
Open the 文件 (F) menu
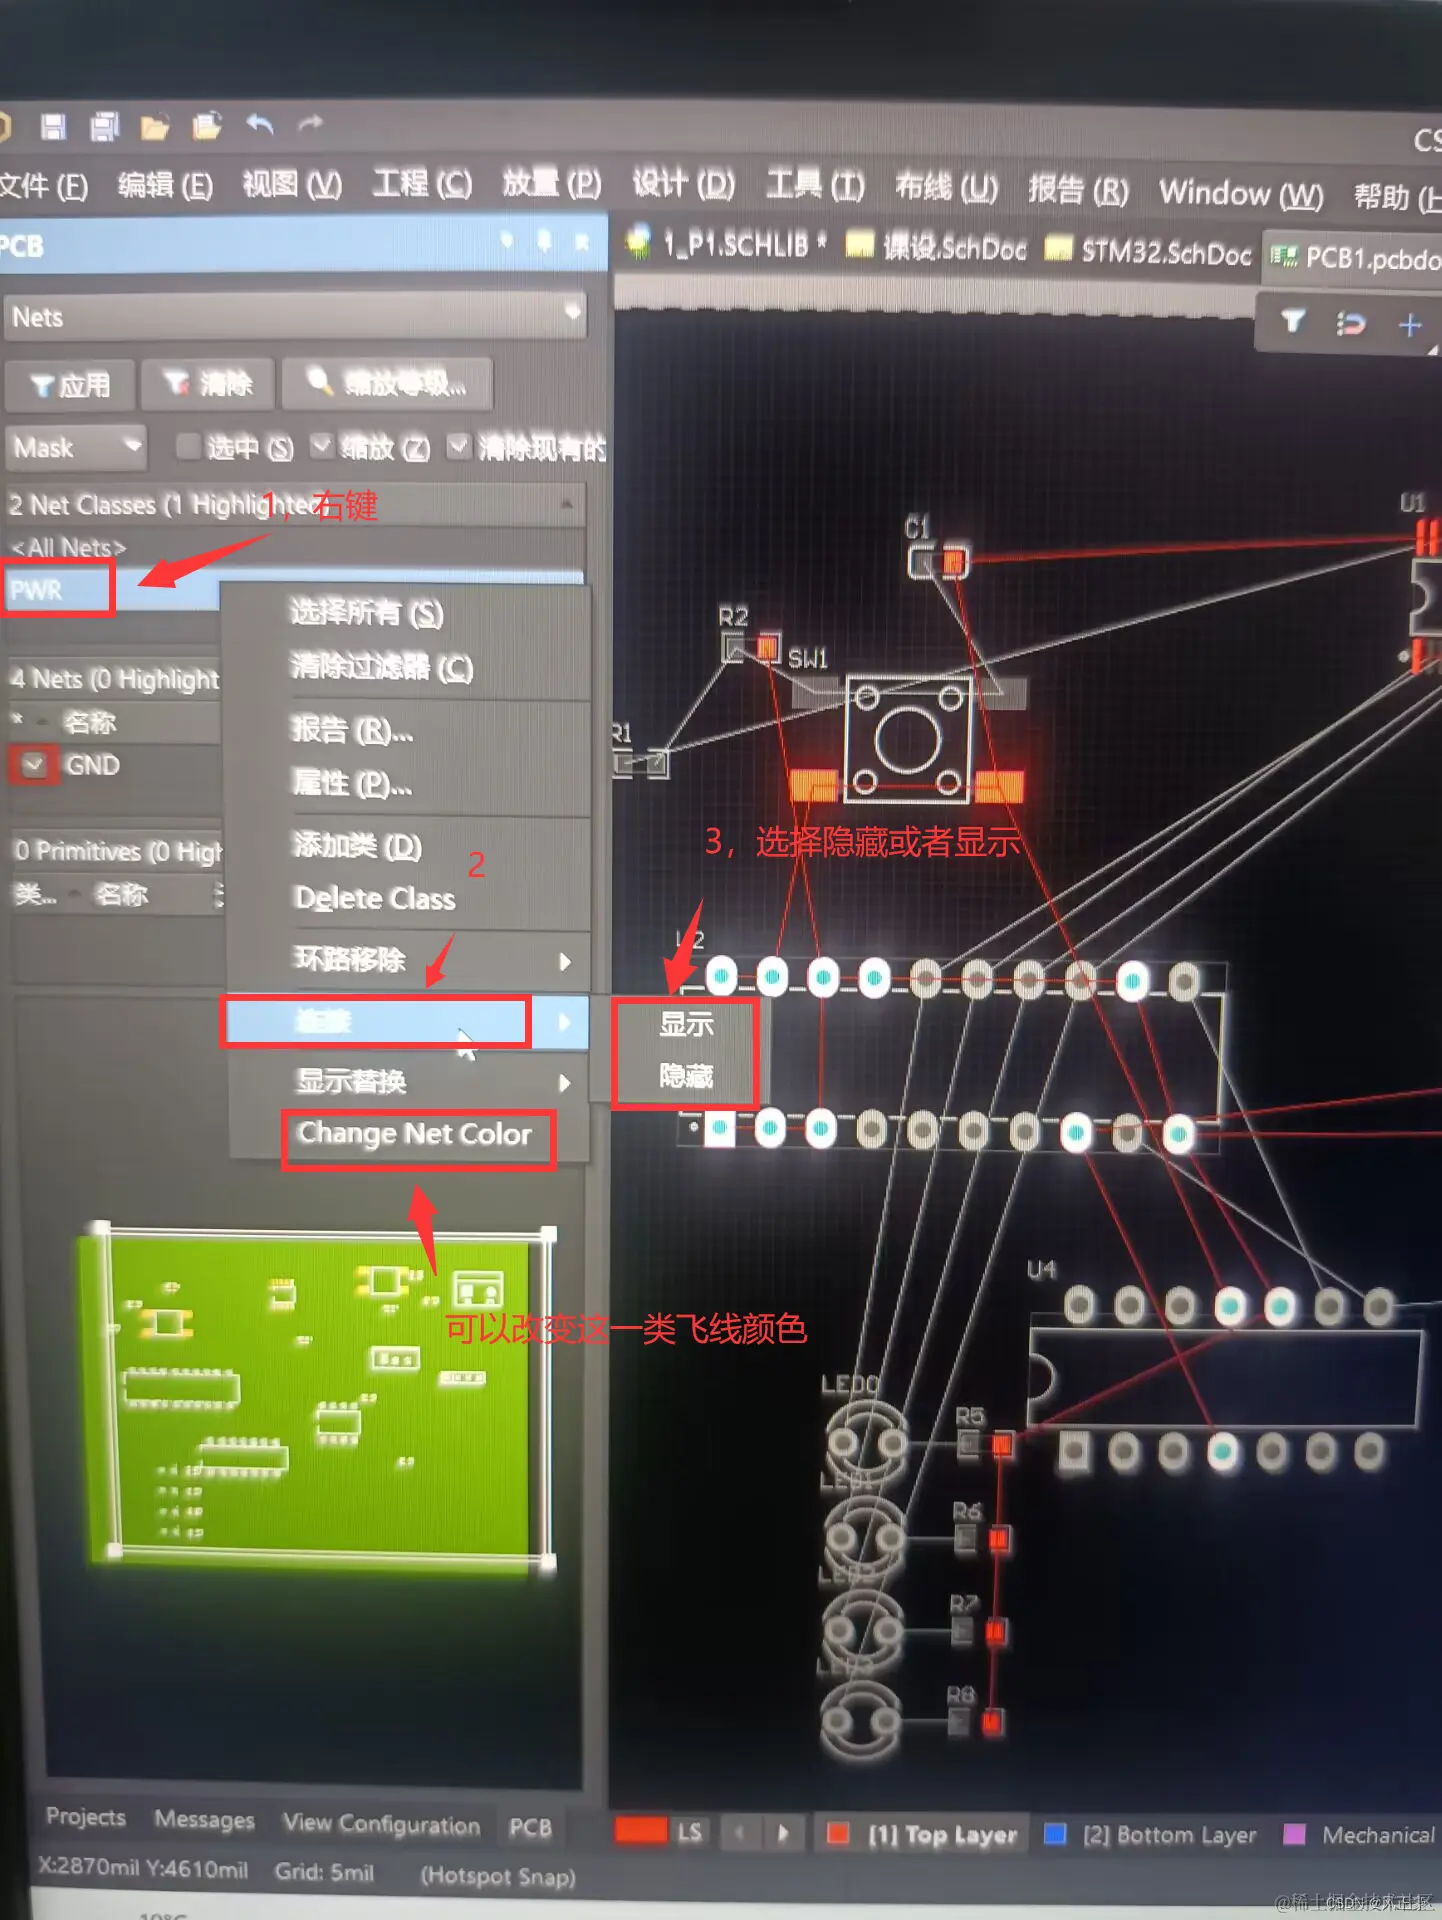[x=42, y=186]
